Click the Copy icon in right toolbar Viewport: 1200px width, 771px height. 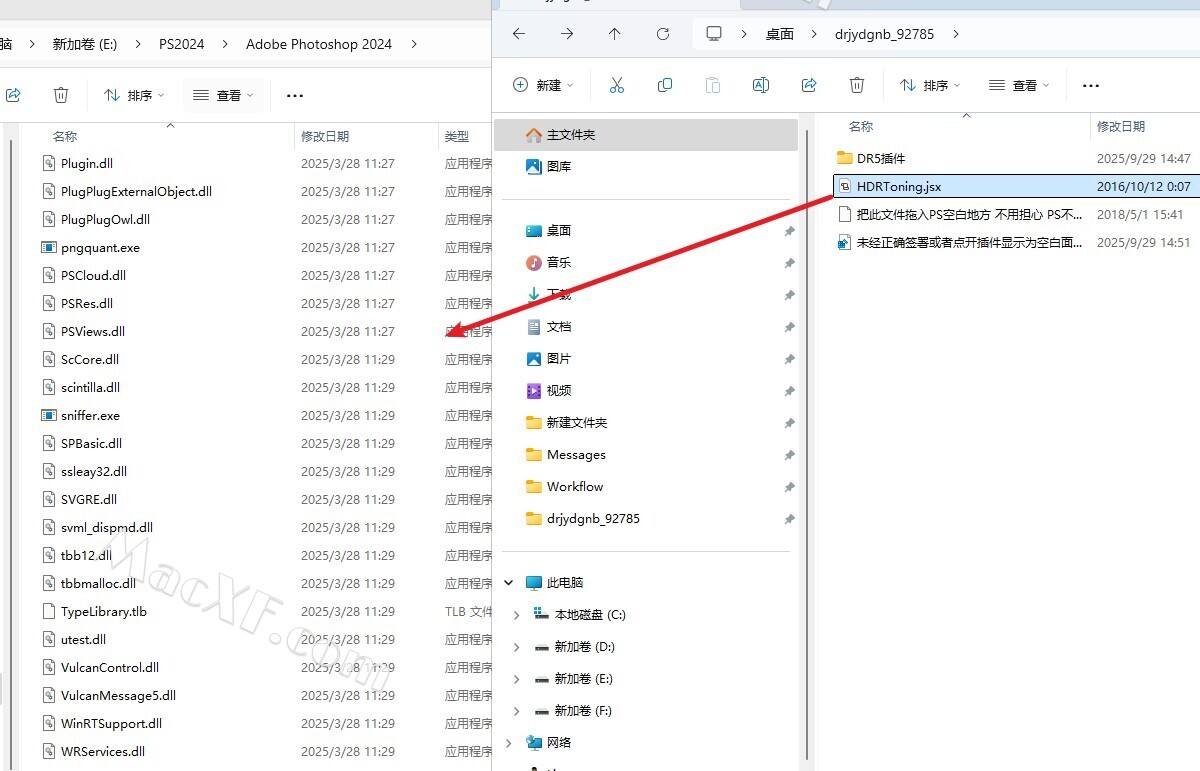[x=665, y=85]
